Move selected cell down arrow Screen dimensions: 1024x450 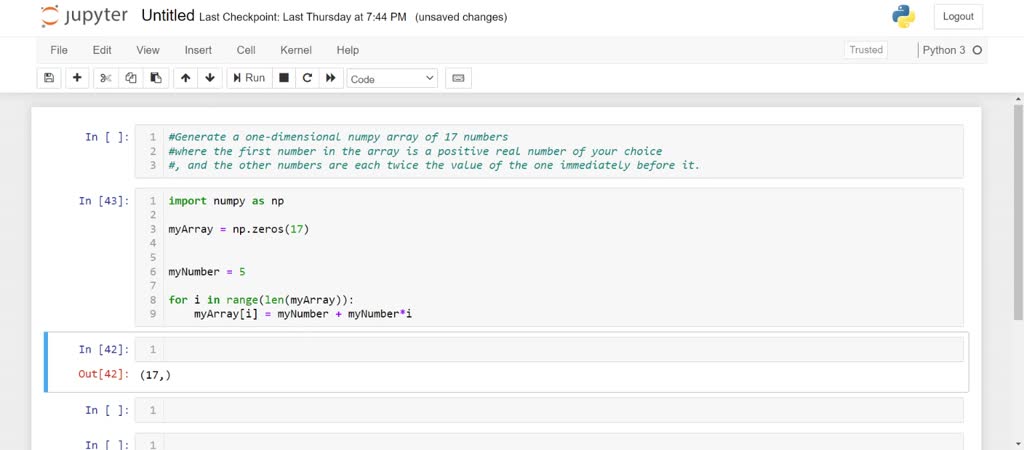tap(210, 78)
